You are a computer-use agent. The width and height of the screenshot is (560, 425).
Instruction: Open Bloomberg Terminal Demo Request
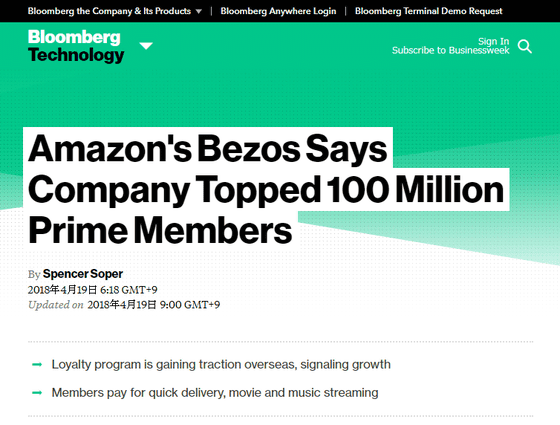click(429, 11)
